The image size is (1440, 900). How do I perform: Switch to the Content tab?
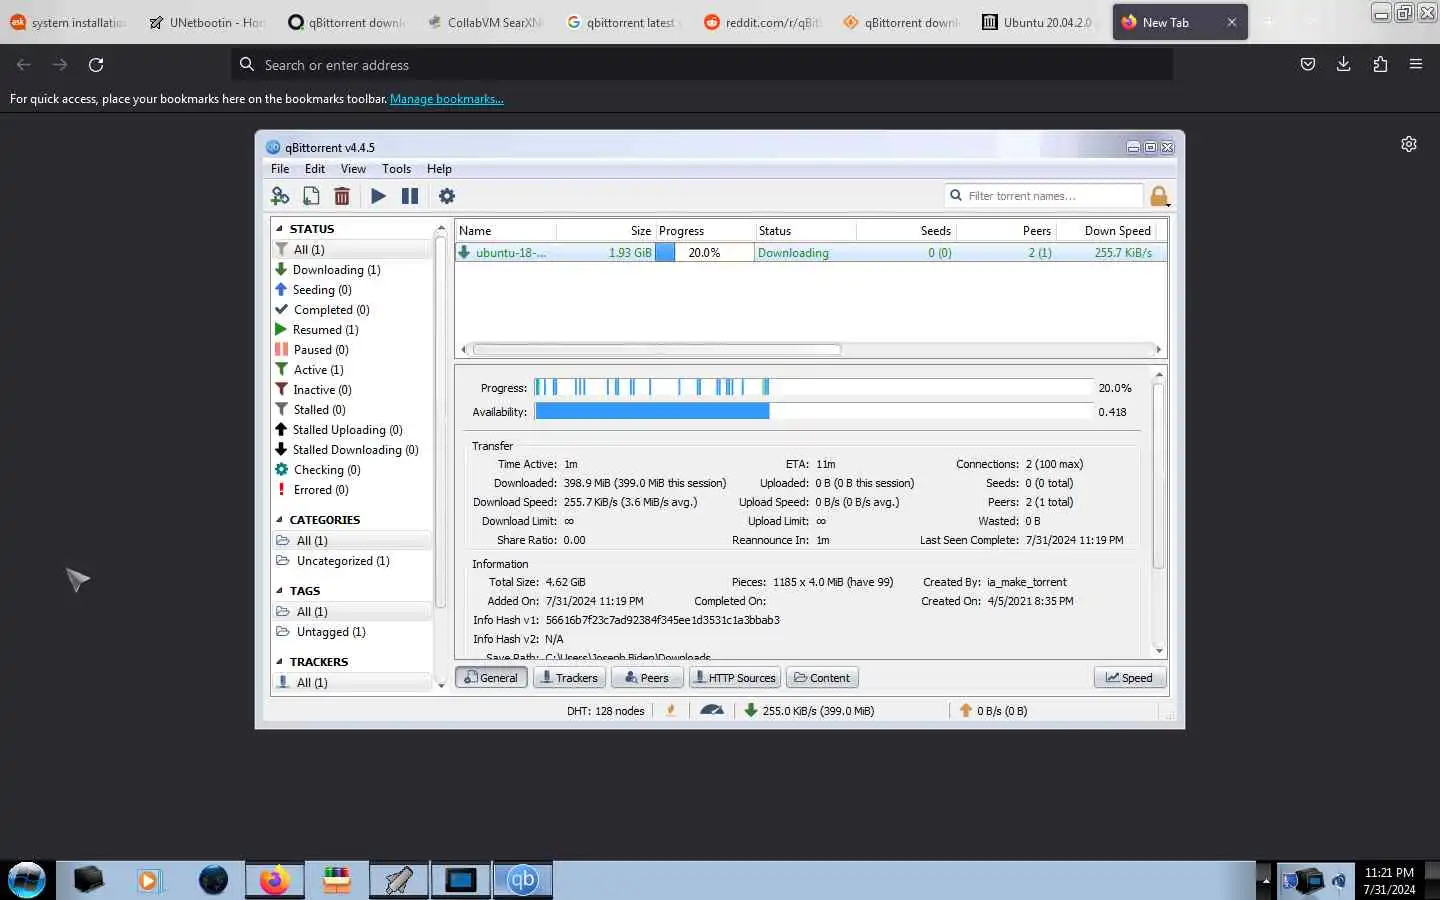click(x=822, y=678)
